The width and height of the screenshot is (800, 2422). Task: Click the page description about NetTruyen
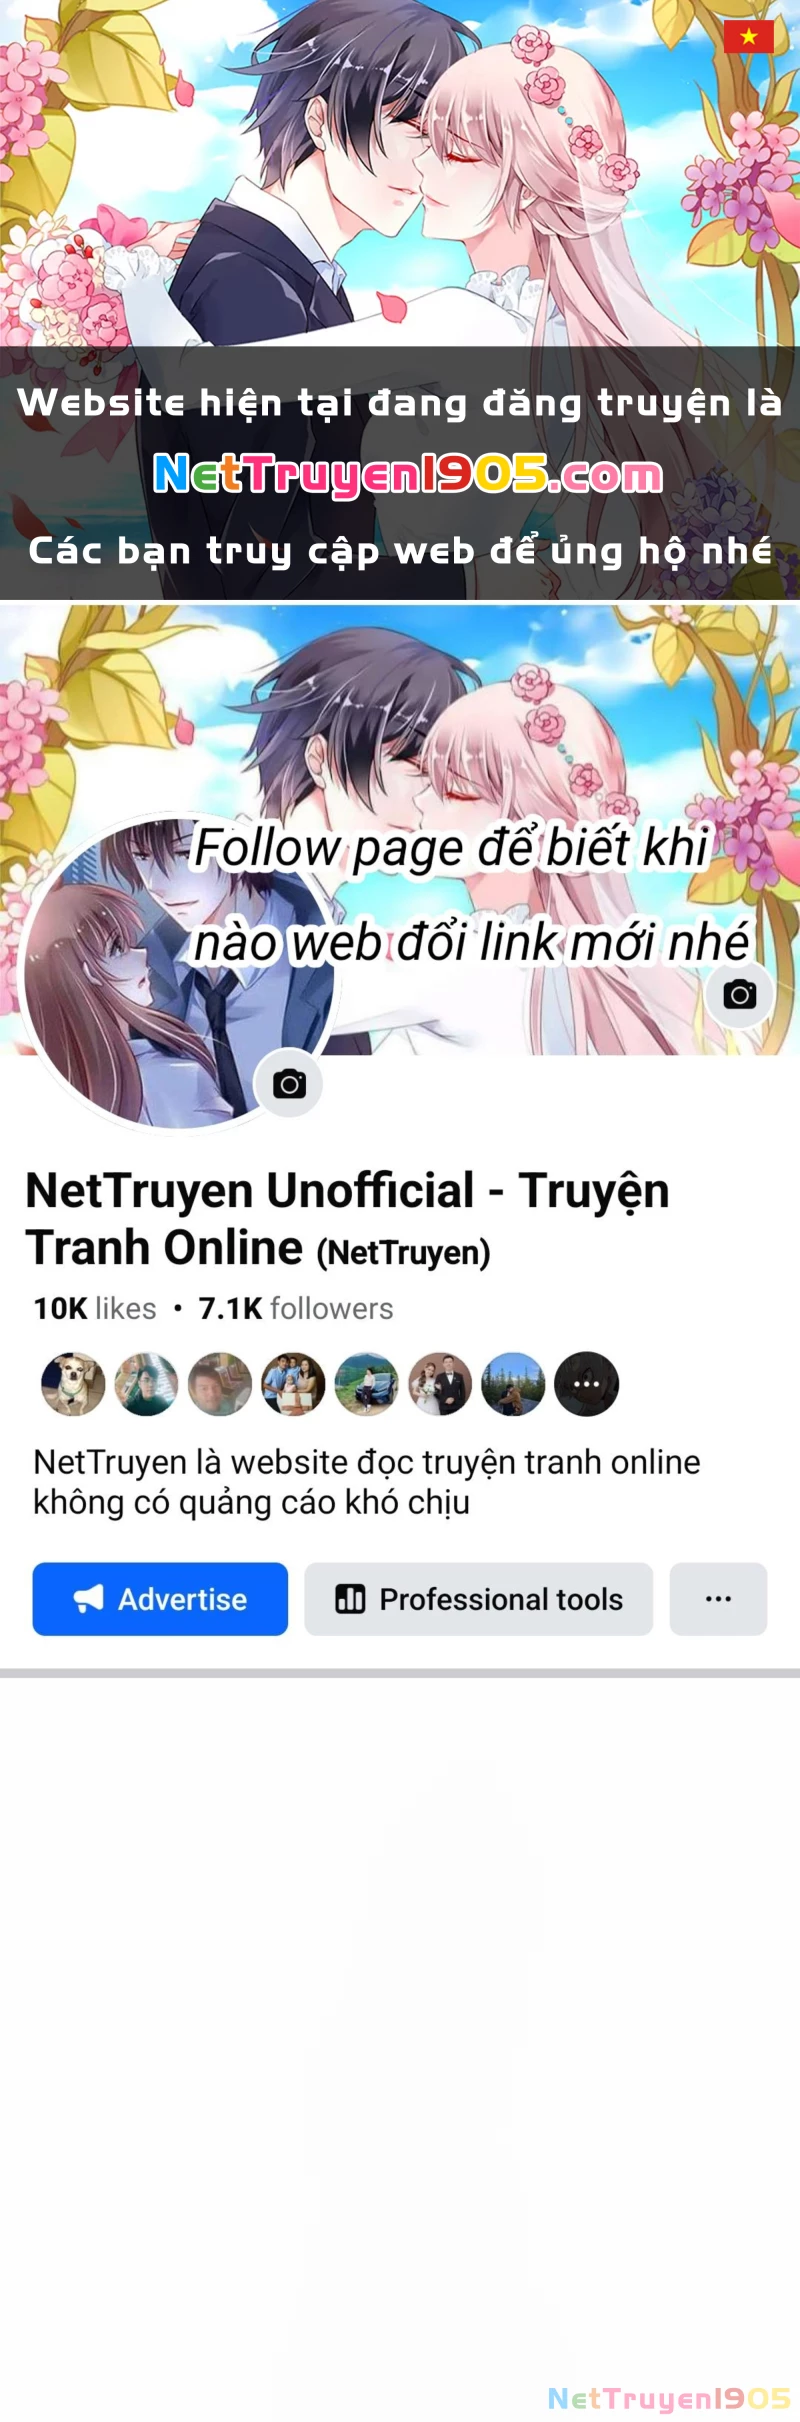pos(367,1482)
